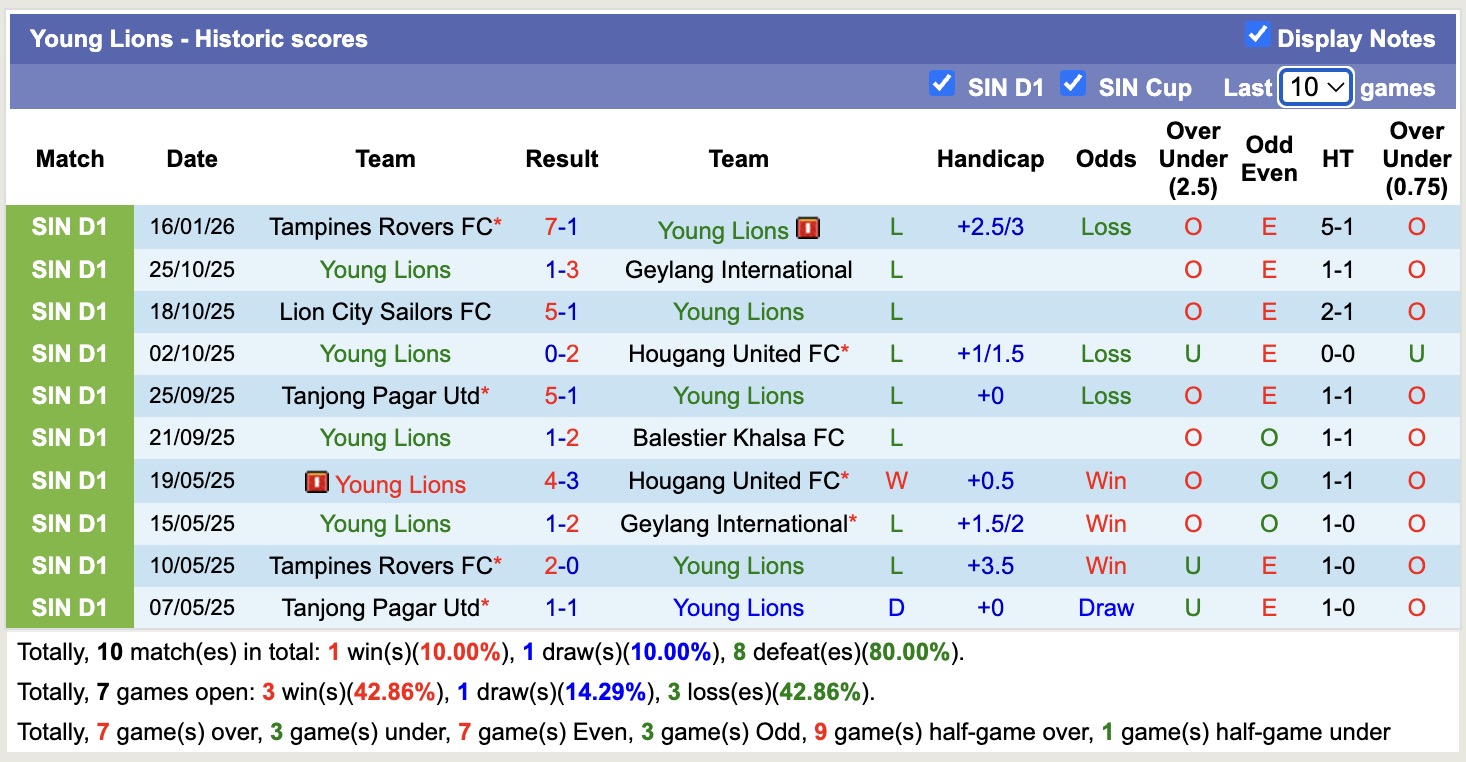Click the green SIN D1 badge in the top row
This screenshot has height=762, width=1466.
point(70,227)
